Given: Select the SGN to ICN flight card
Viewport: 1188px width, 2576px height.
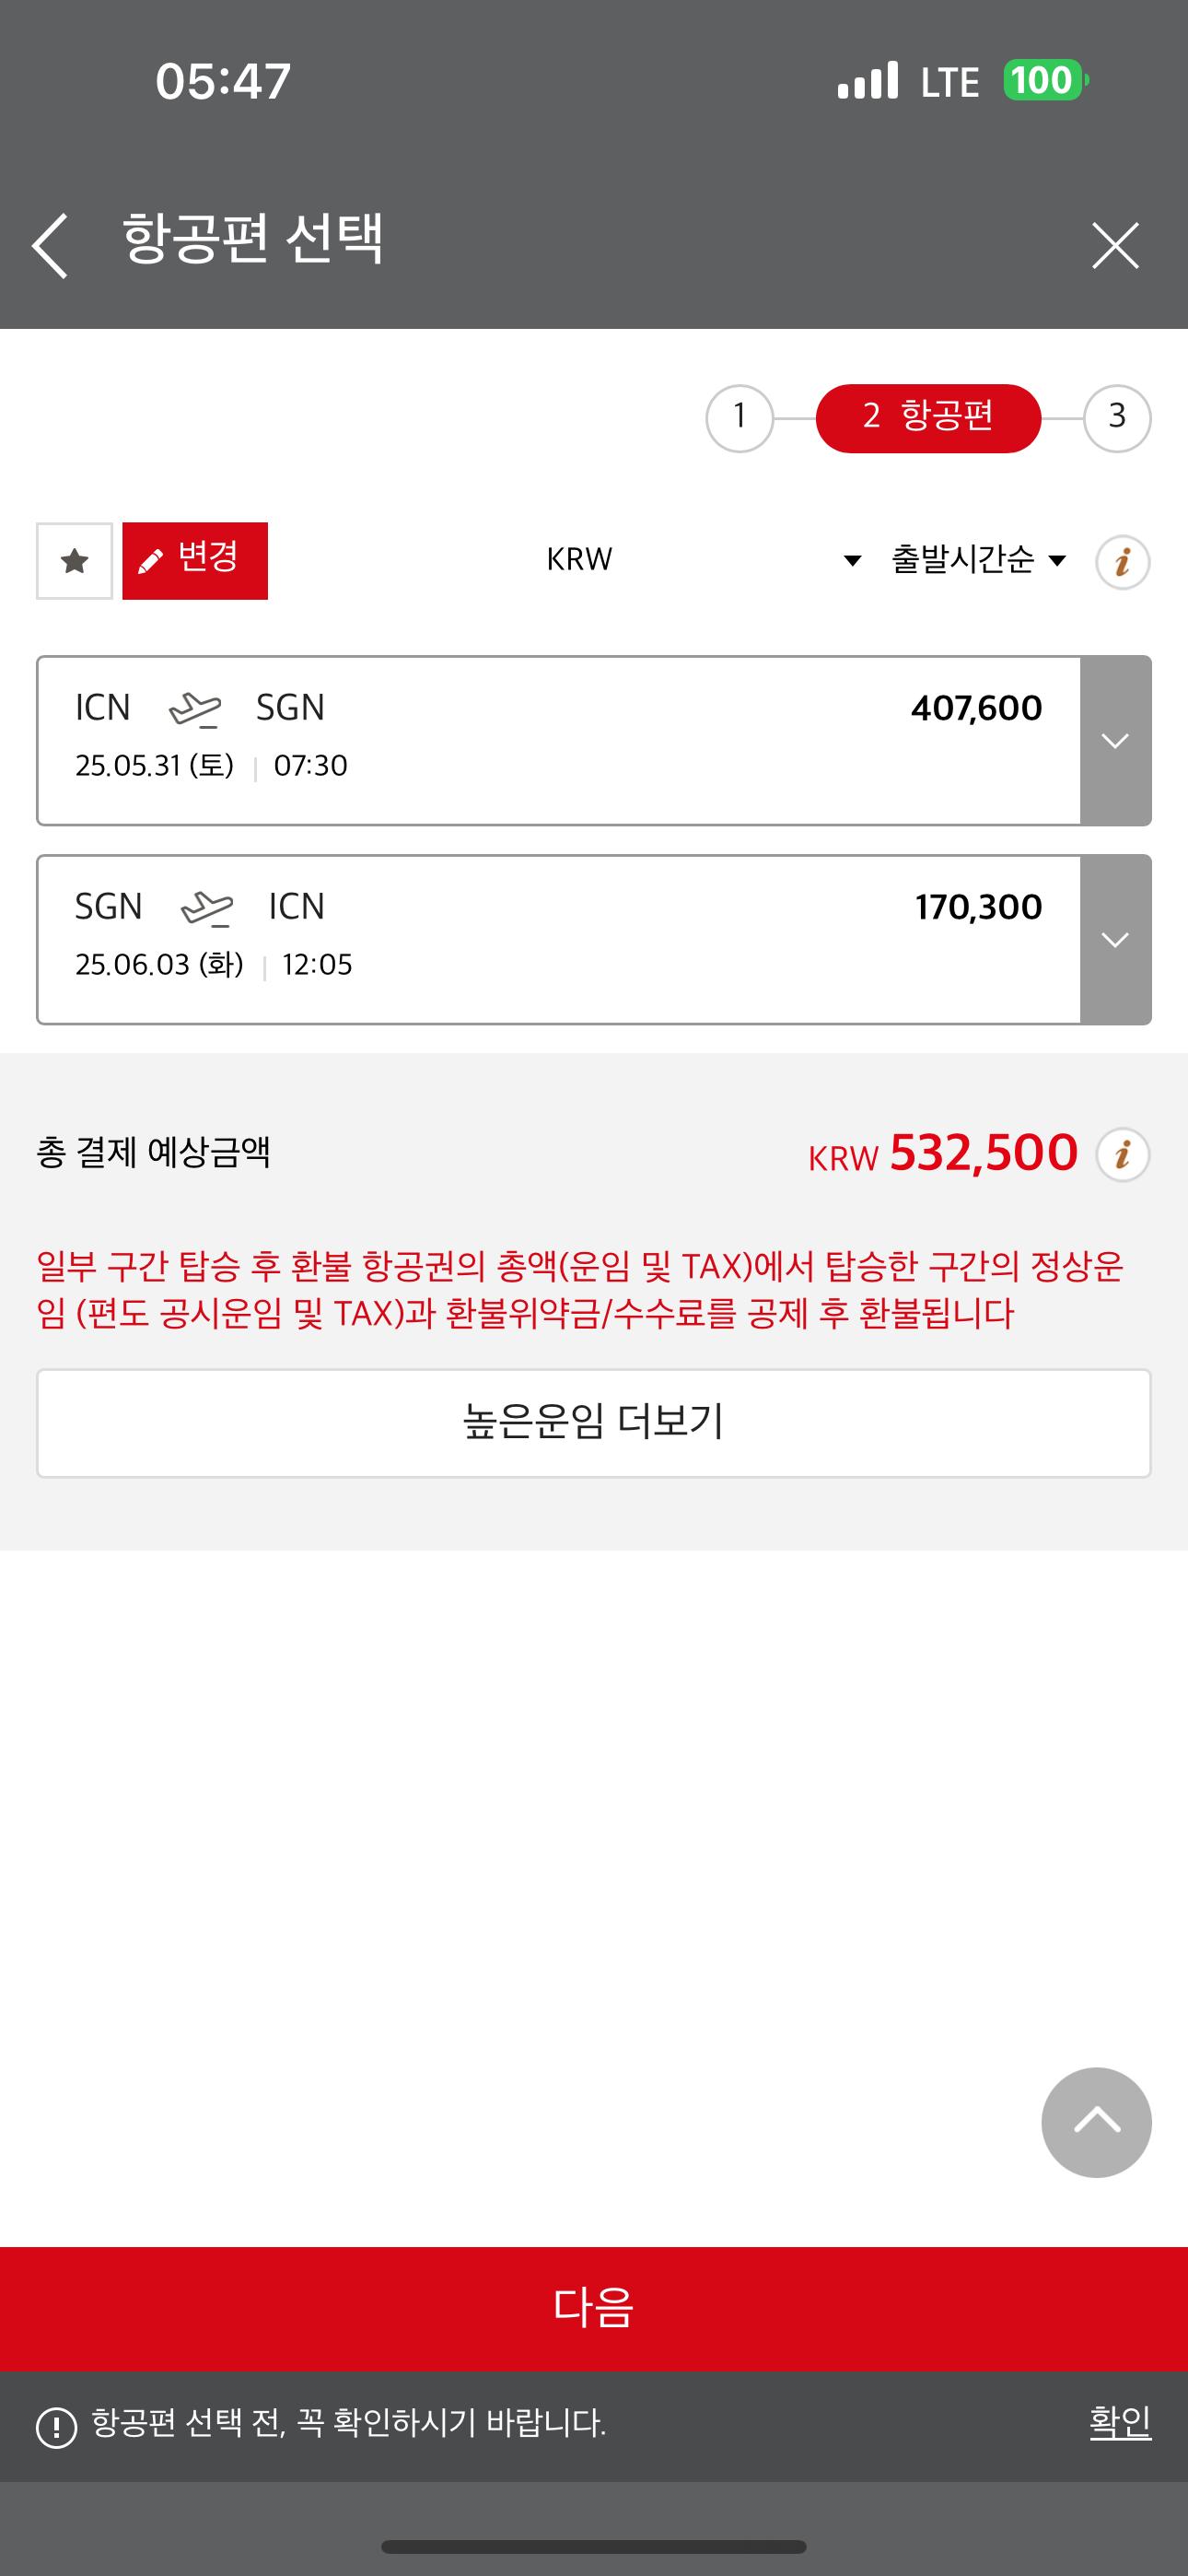Looking at the screenshot, I should 558,940.
